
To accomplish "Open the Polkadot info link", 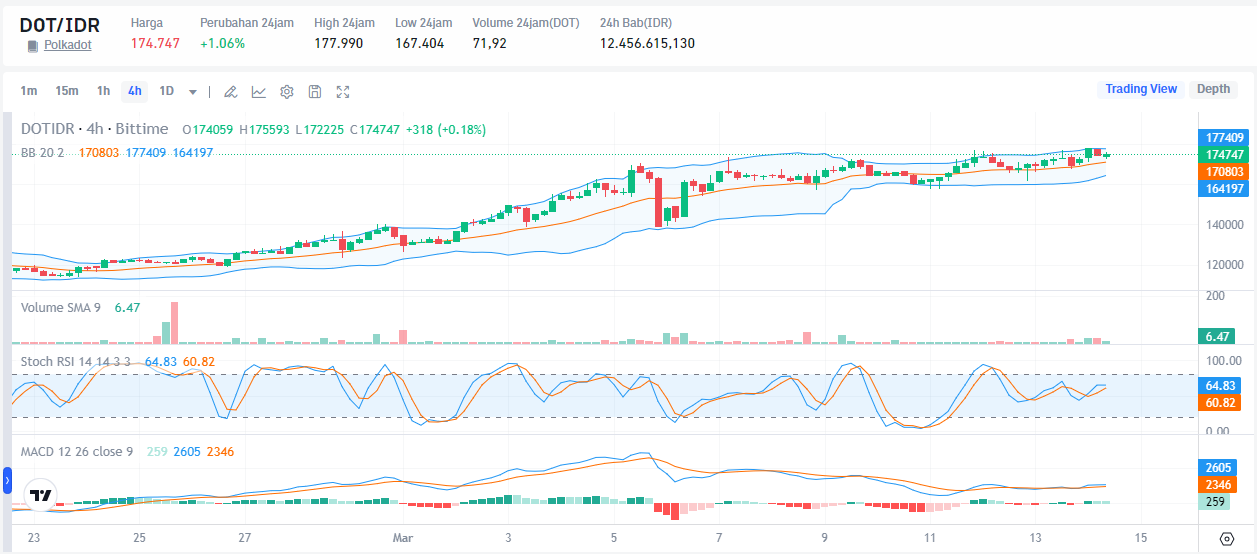I will coord(67,46).
